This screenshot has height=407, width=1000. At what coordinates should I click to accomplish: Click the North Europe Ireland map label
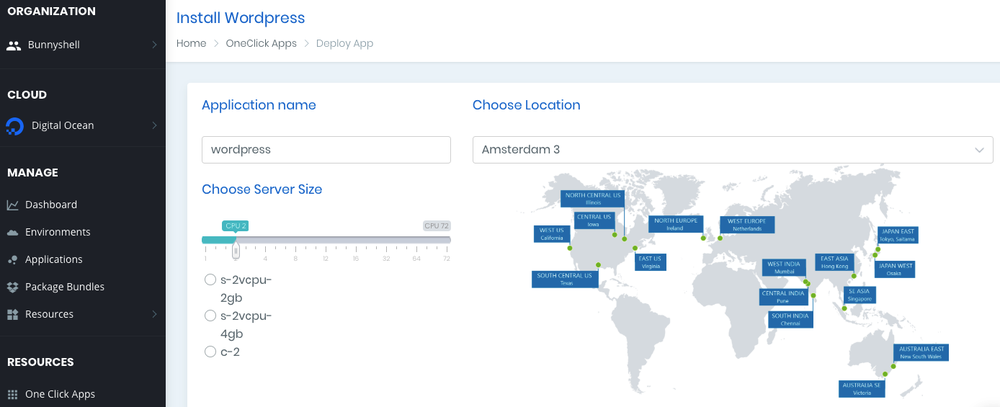tap(676, 224)
